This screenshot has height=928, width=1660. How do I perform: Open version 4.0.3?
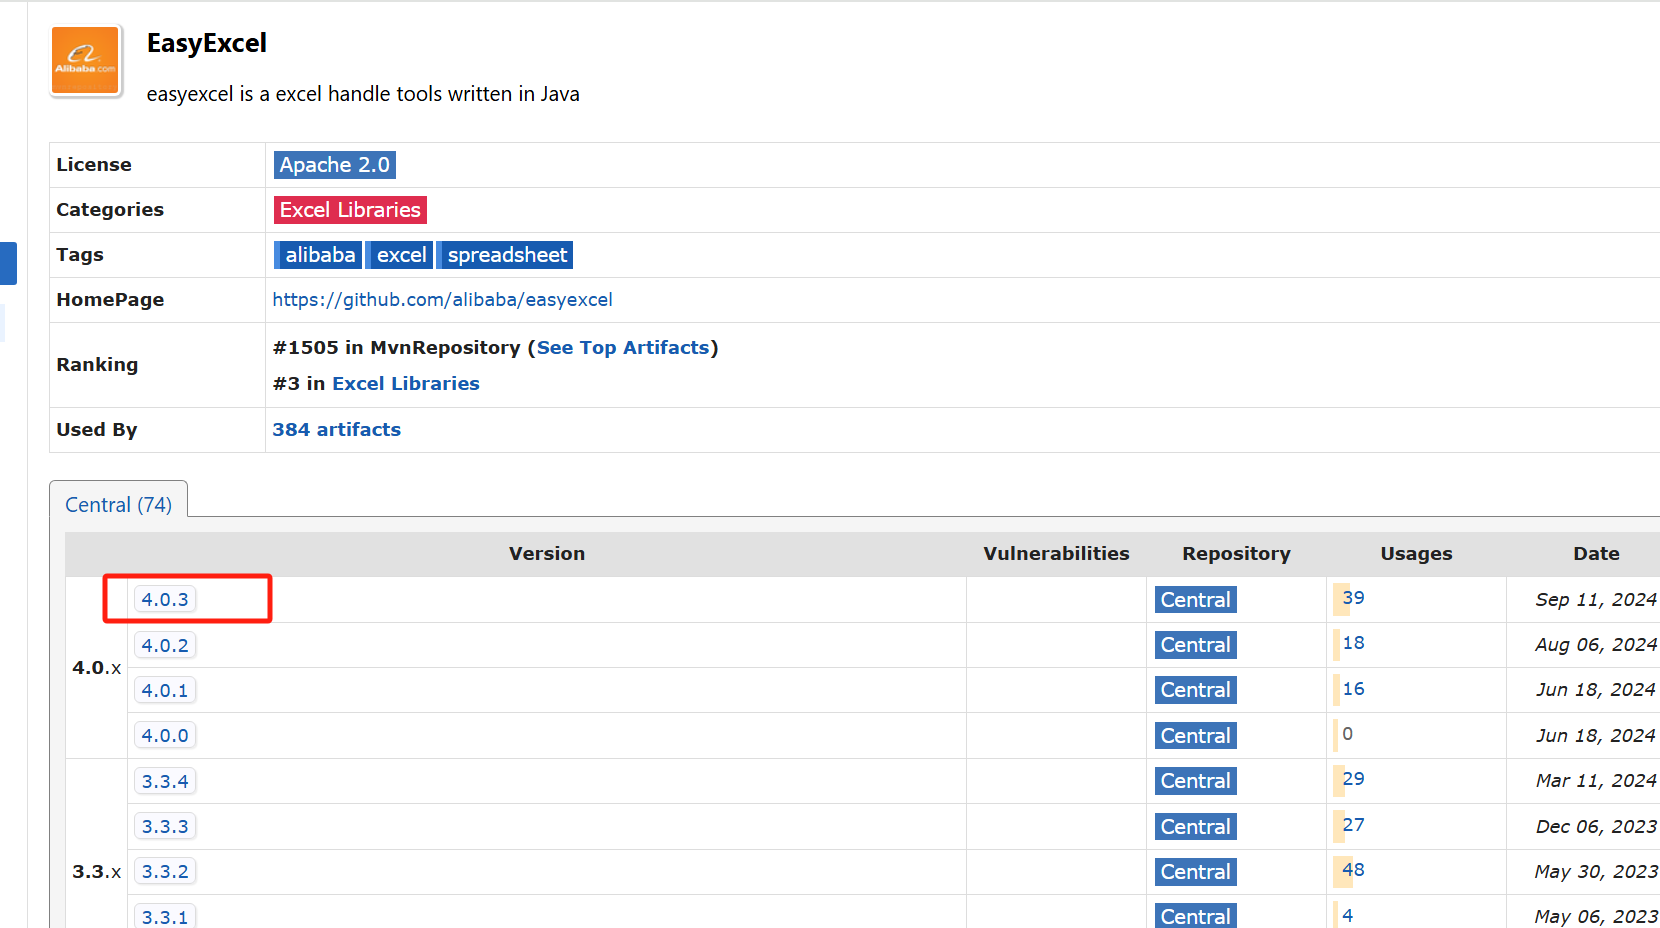165,600
